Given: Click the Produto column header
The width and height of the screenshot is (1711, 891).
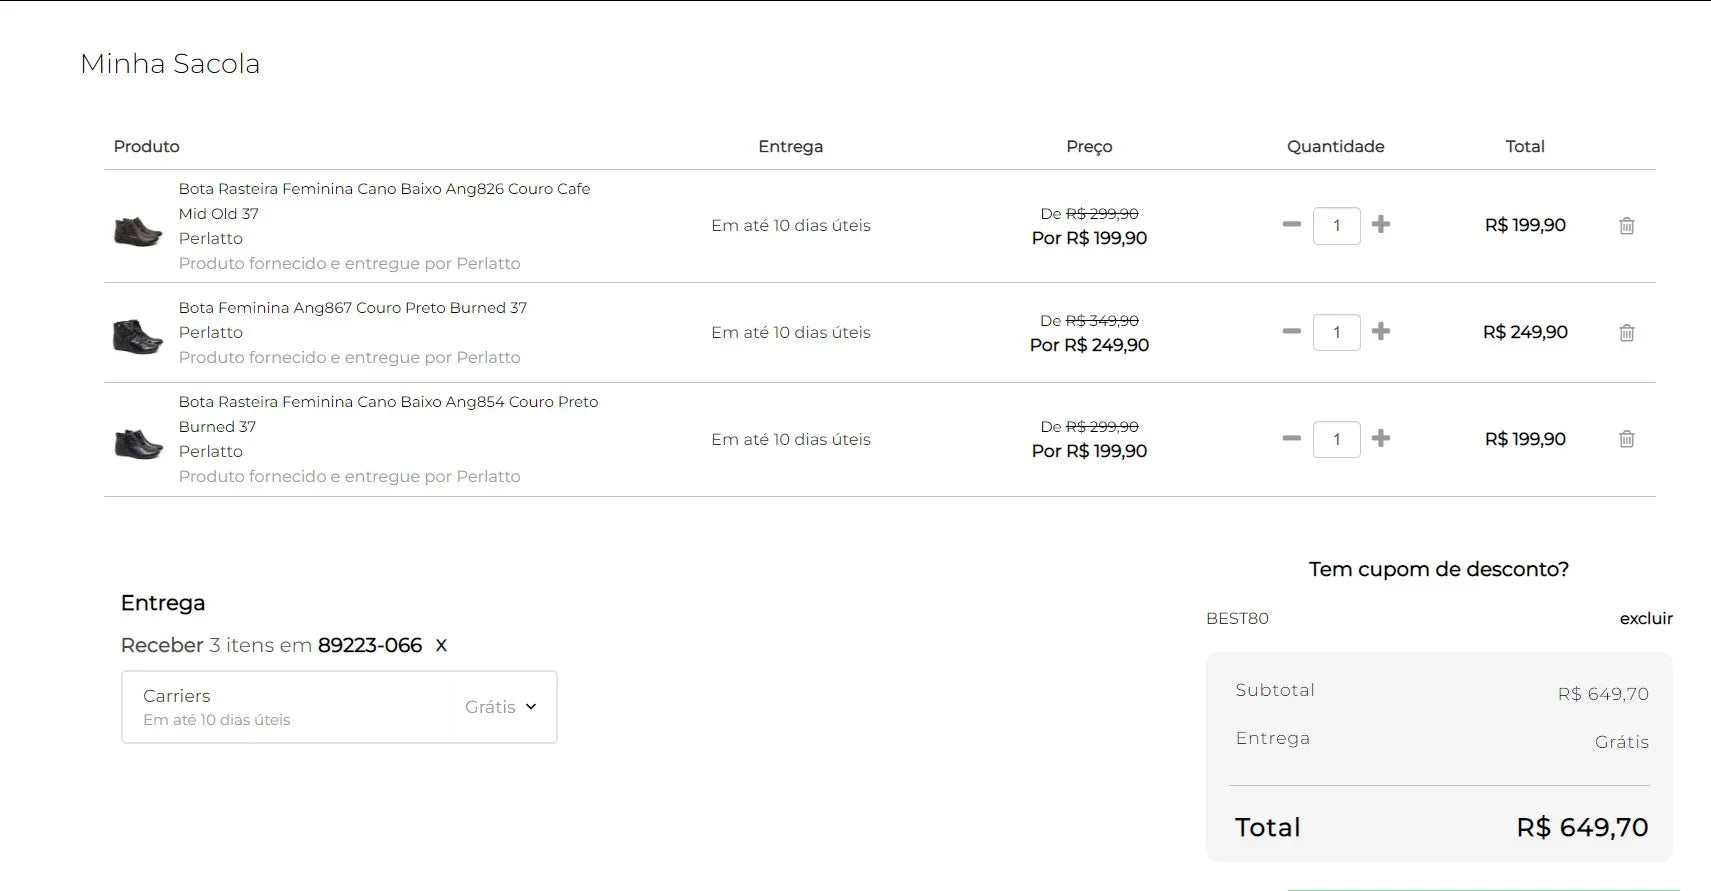Looking at the screenshot, I should [147, 146].
